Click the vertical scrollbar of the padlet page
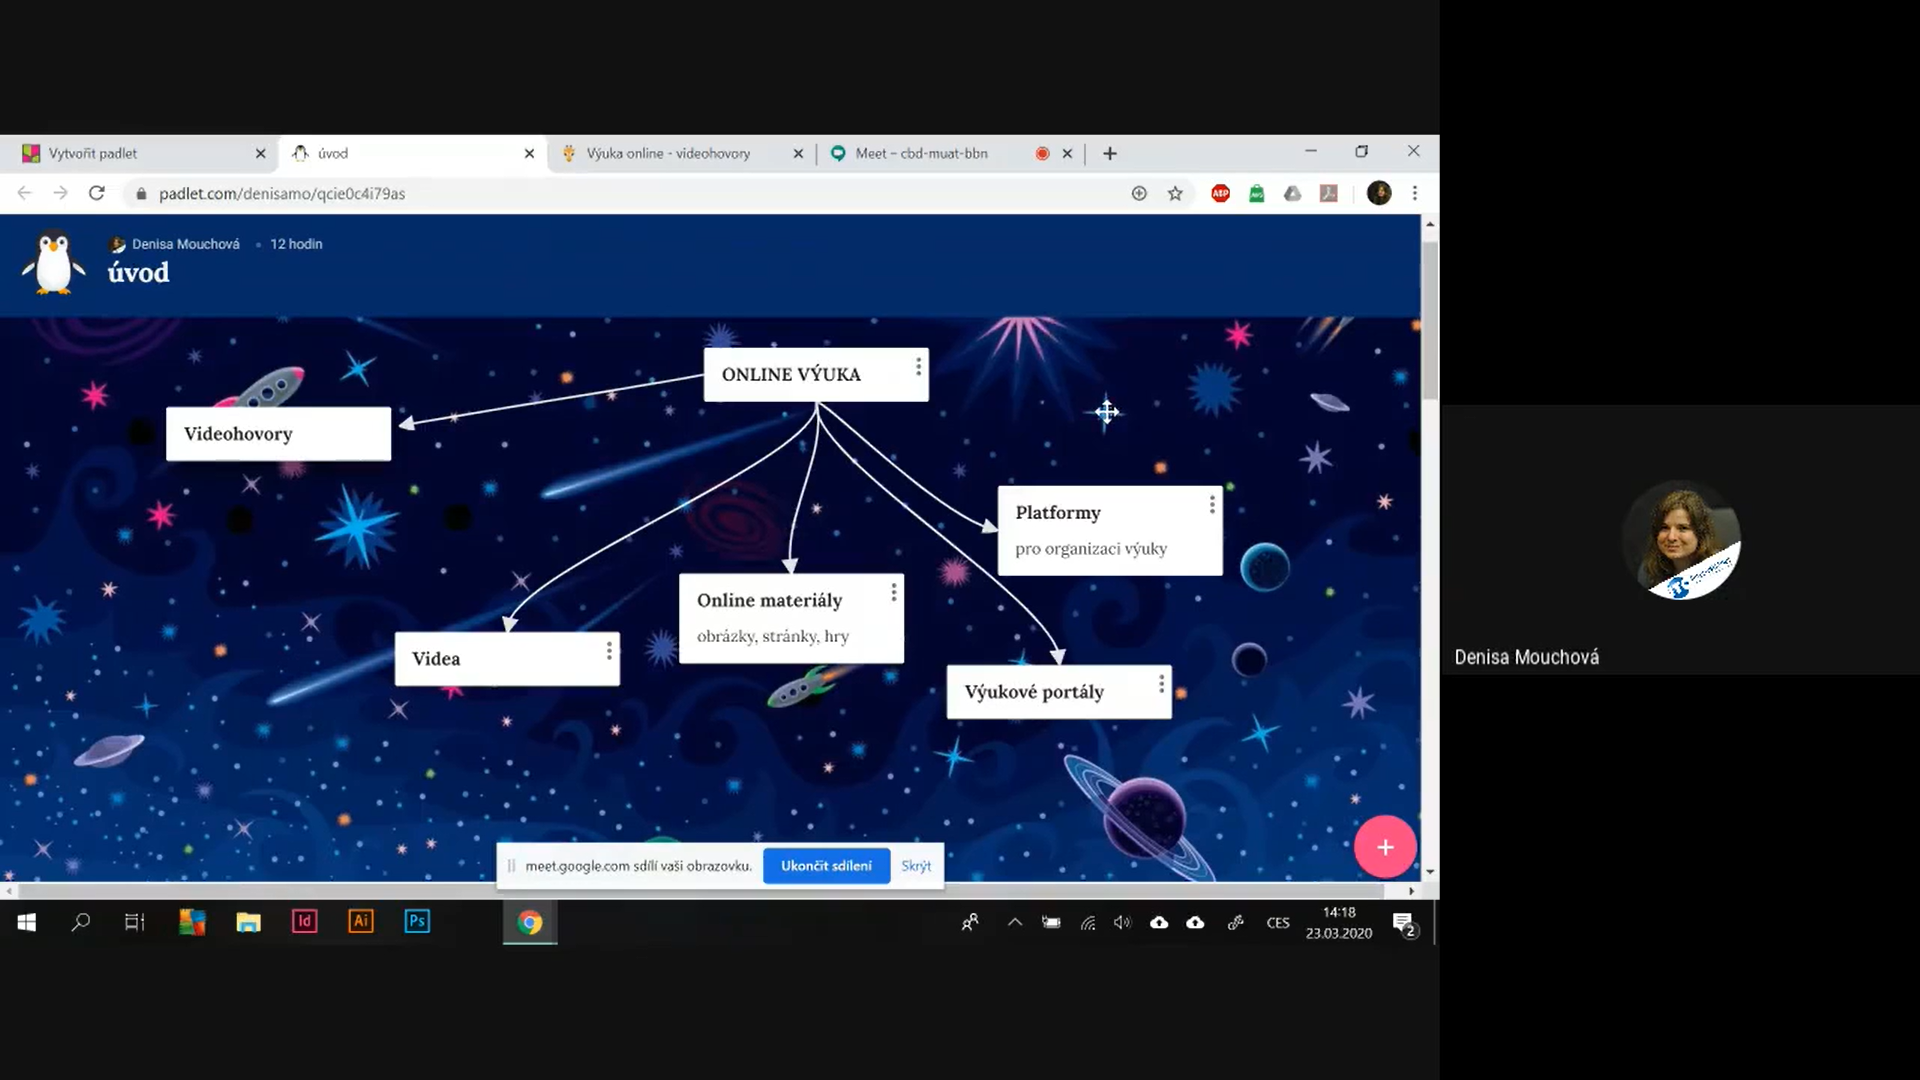Viewport: 1920px width, 1080px height. [1430, 320]
